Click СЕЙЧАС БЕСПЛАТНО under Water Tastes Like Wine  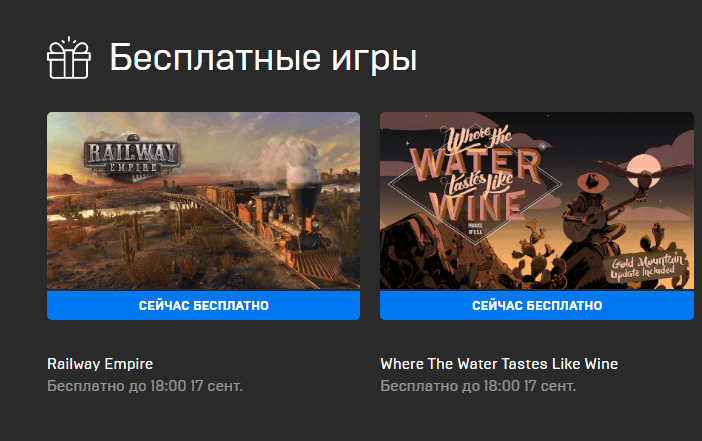pos(537,305)
